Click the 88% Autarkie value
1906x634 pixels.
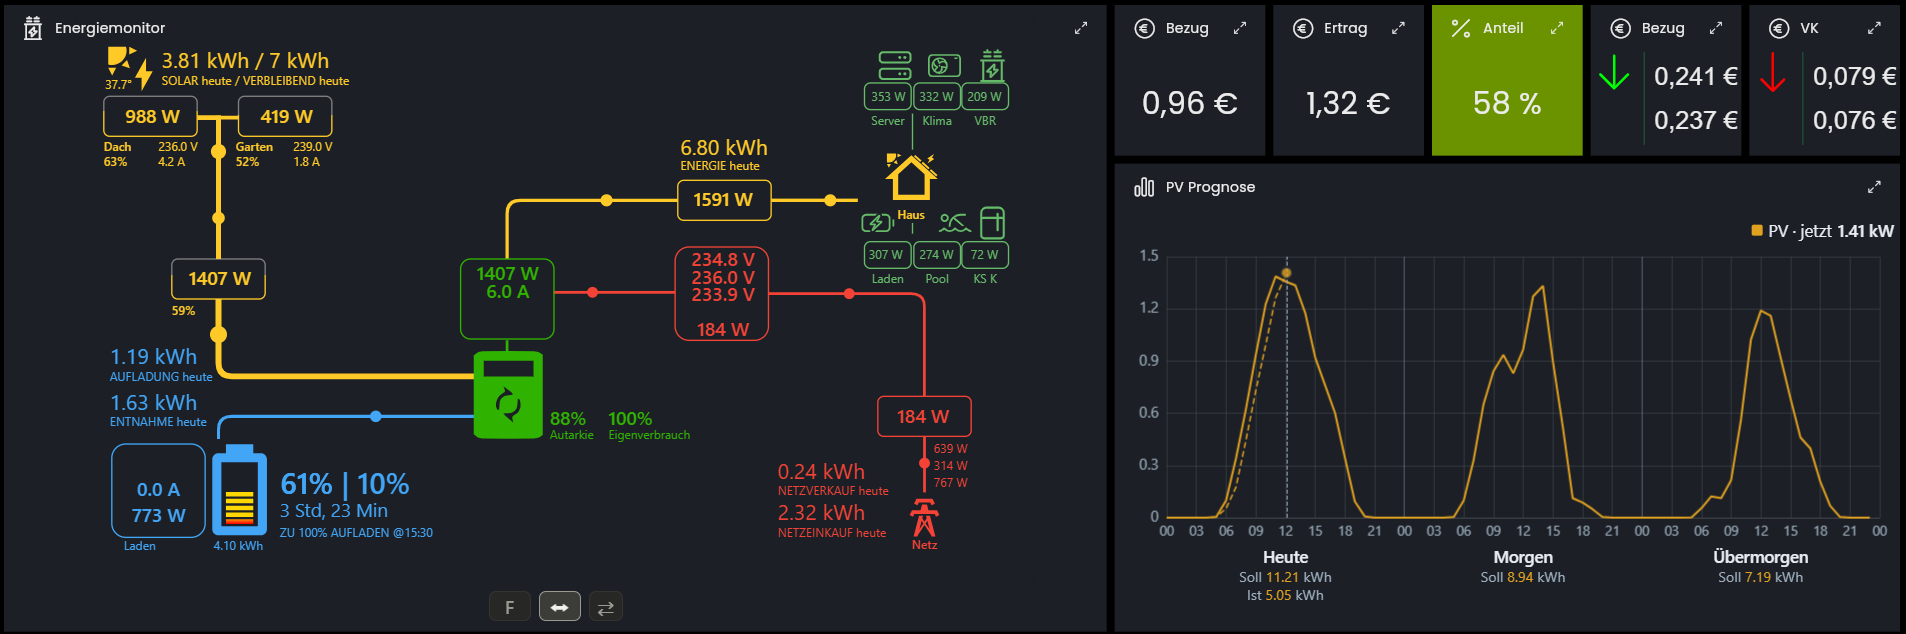(x=568, y=419)
